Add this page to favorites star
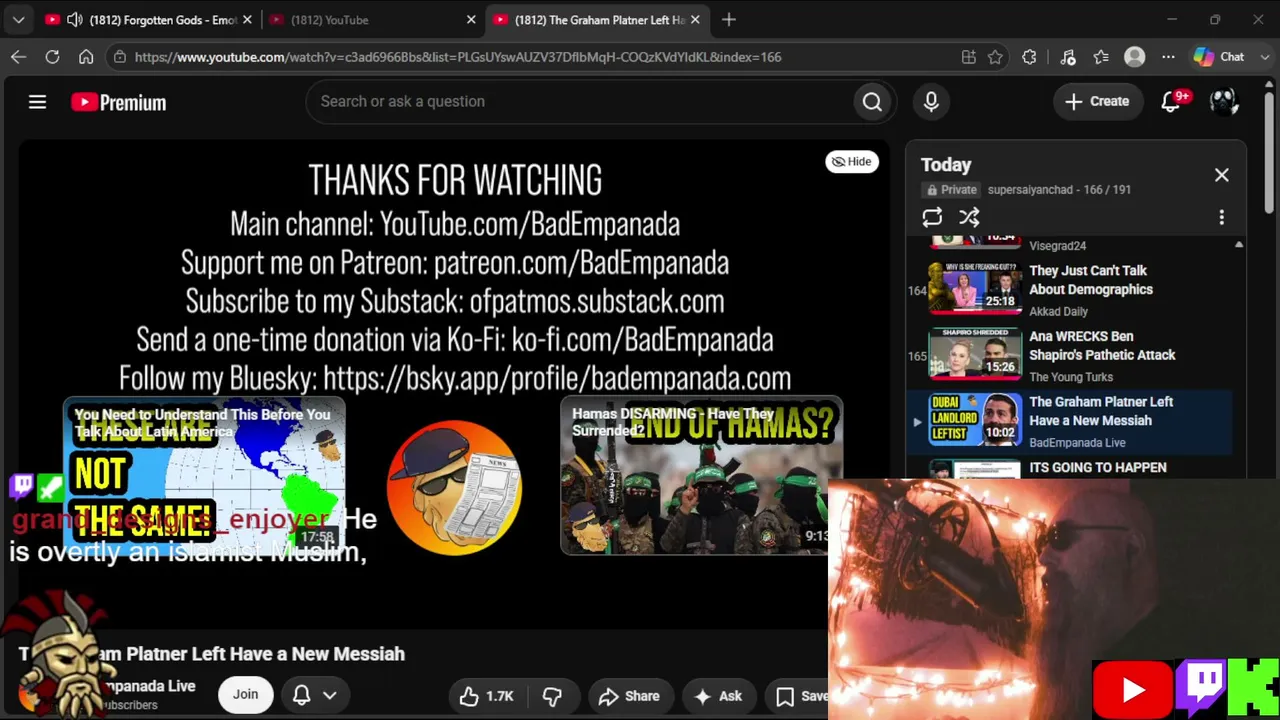This screenshot has height=720, width=1280. (x=995, y=57)
